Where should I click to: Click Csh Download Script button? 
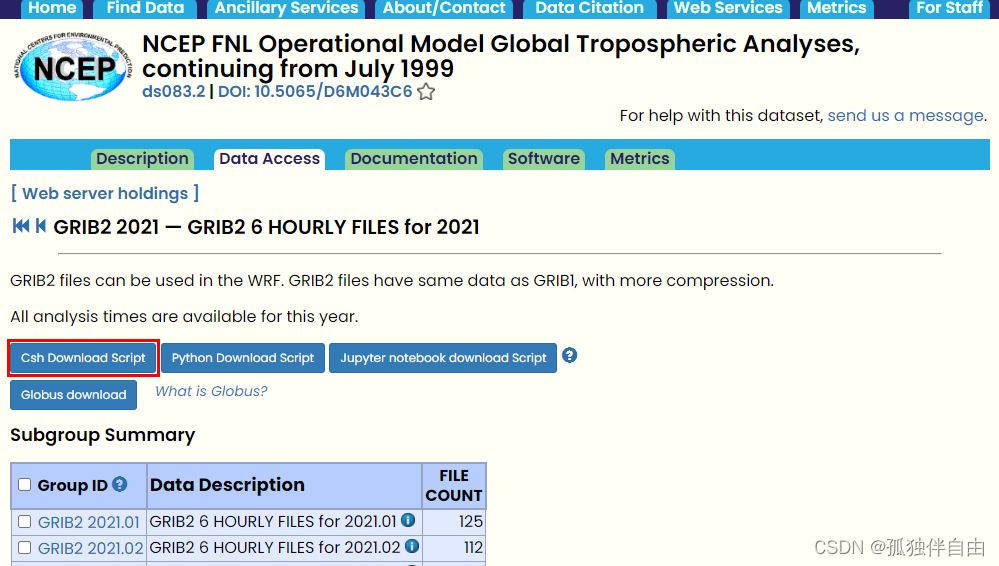point(83,358)
